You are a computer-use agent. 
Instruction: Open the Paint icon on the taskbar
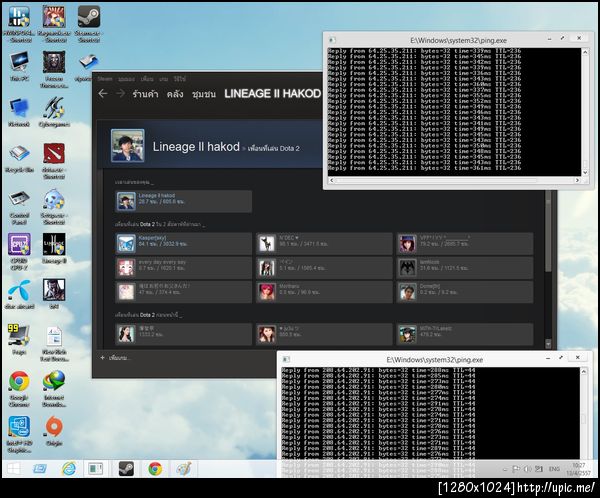(x=184, y=469)
